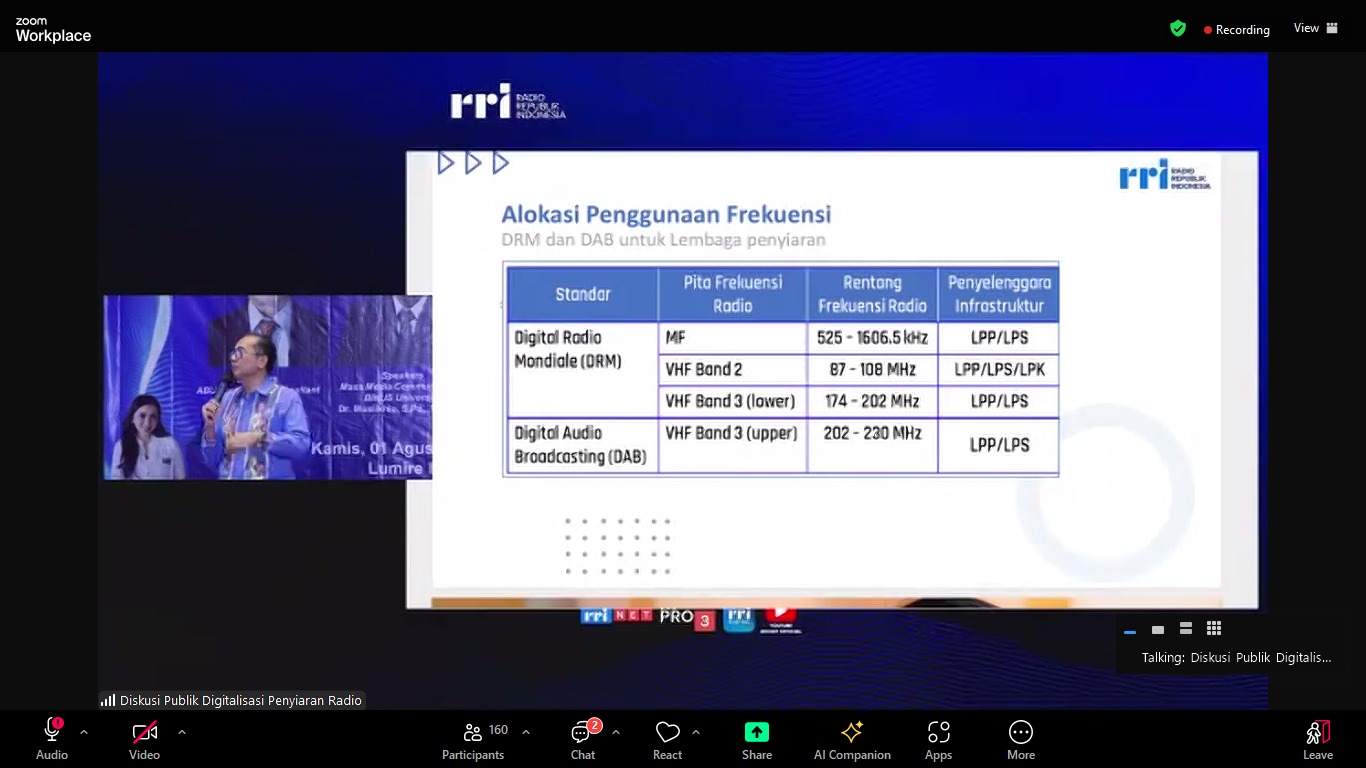This screenshot has height=768, width=1366.
Task: Switch to grid thumbnail view icon
Action: [1214, 629]
